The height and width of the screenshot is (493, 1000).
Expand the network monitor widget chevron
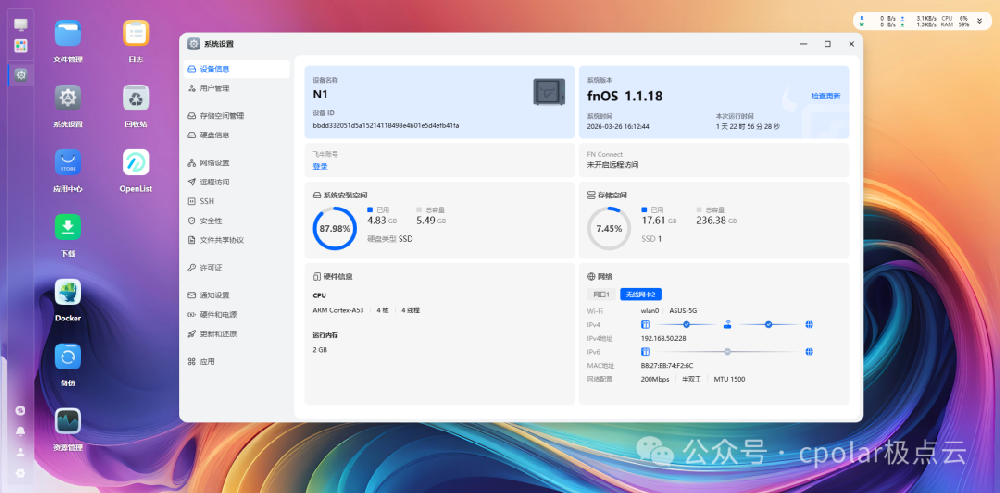(x=980, y=21)
